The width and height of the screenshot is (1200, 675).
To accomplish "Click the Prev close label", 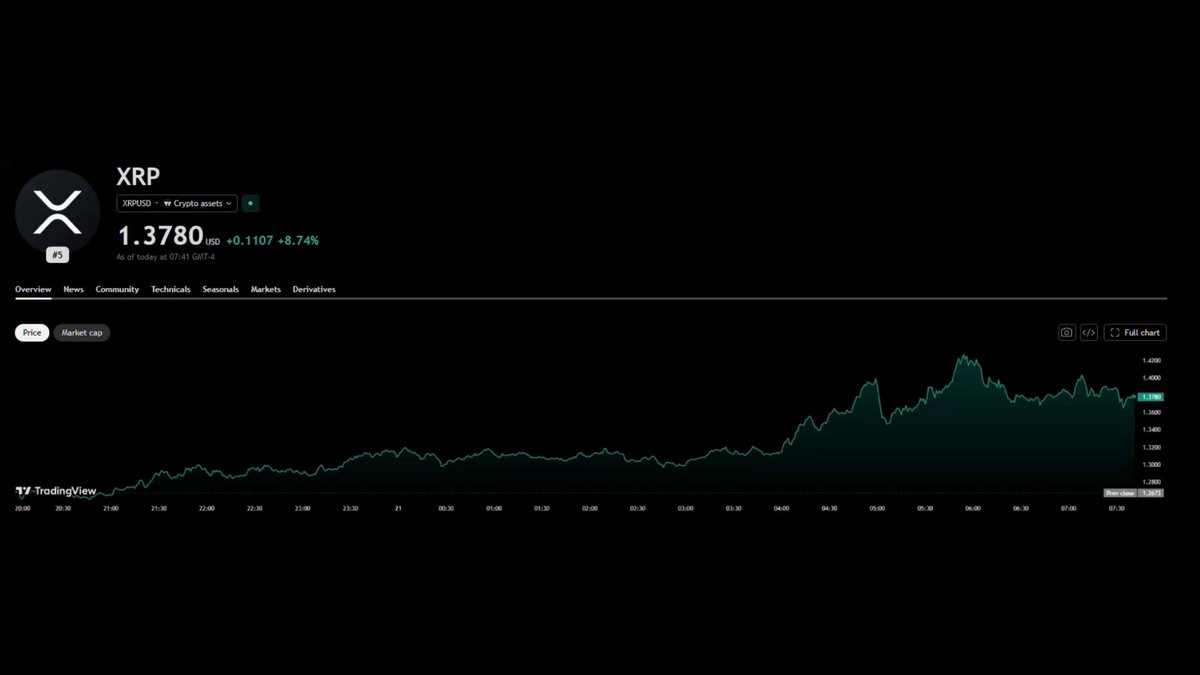I will tap(1120, 493).
